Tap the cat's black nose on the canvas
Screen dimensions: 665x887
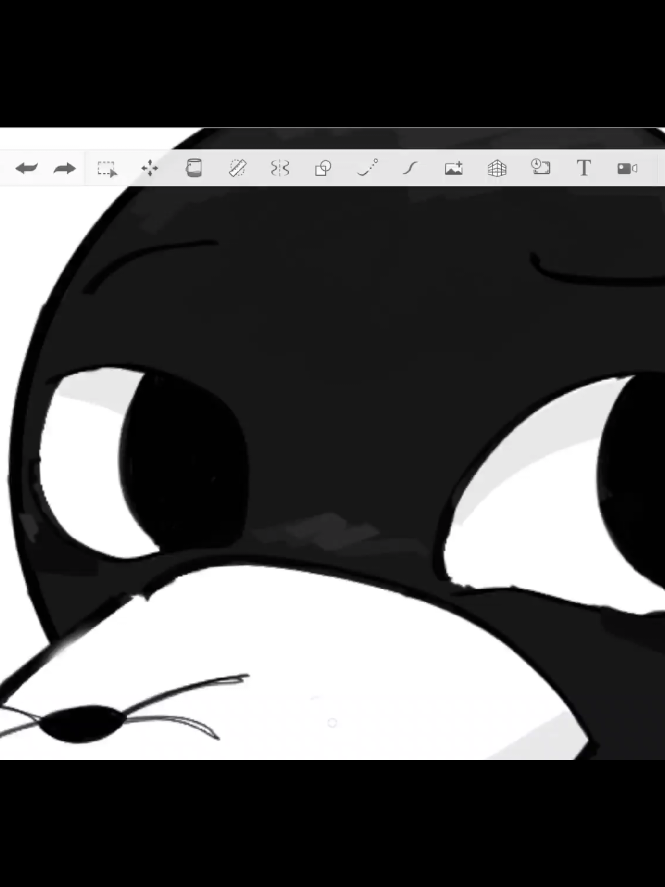[x=83, y=724]
